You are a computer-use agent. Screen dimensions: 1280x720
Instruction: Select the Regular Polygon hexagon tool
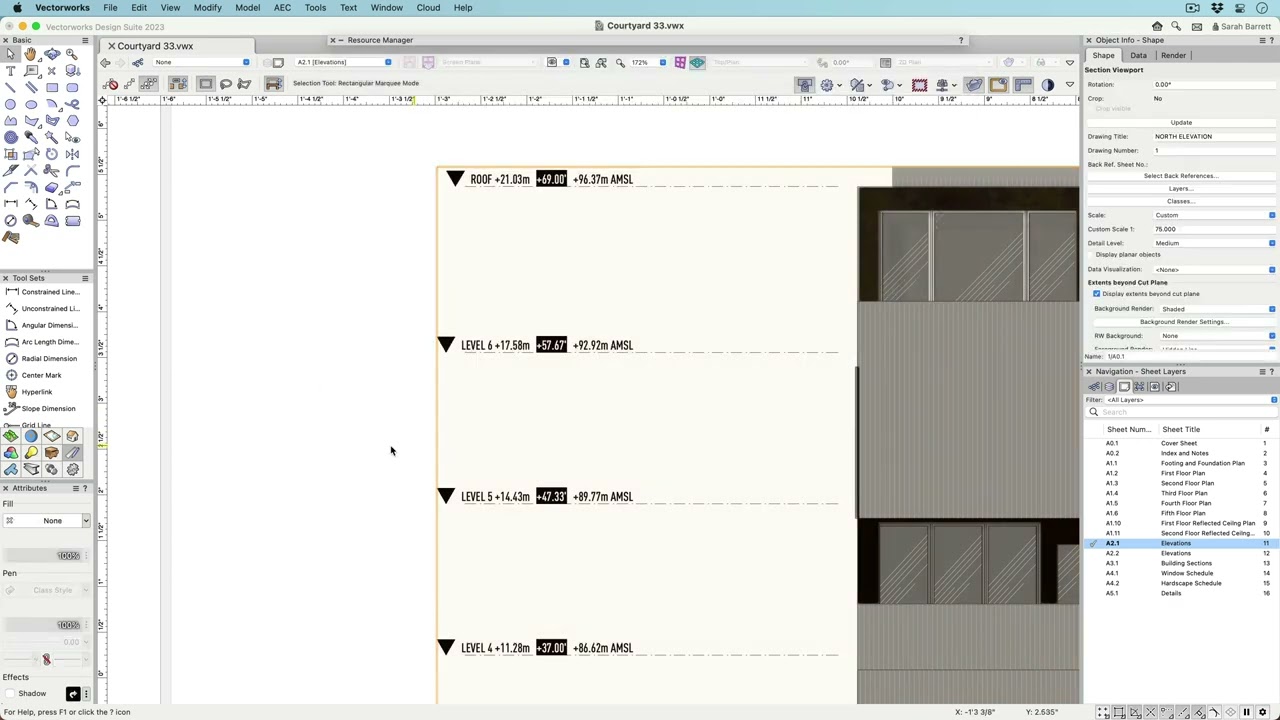point(72,120)
